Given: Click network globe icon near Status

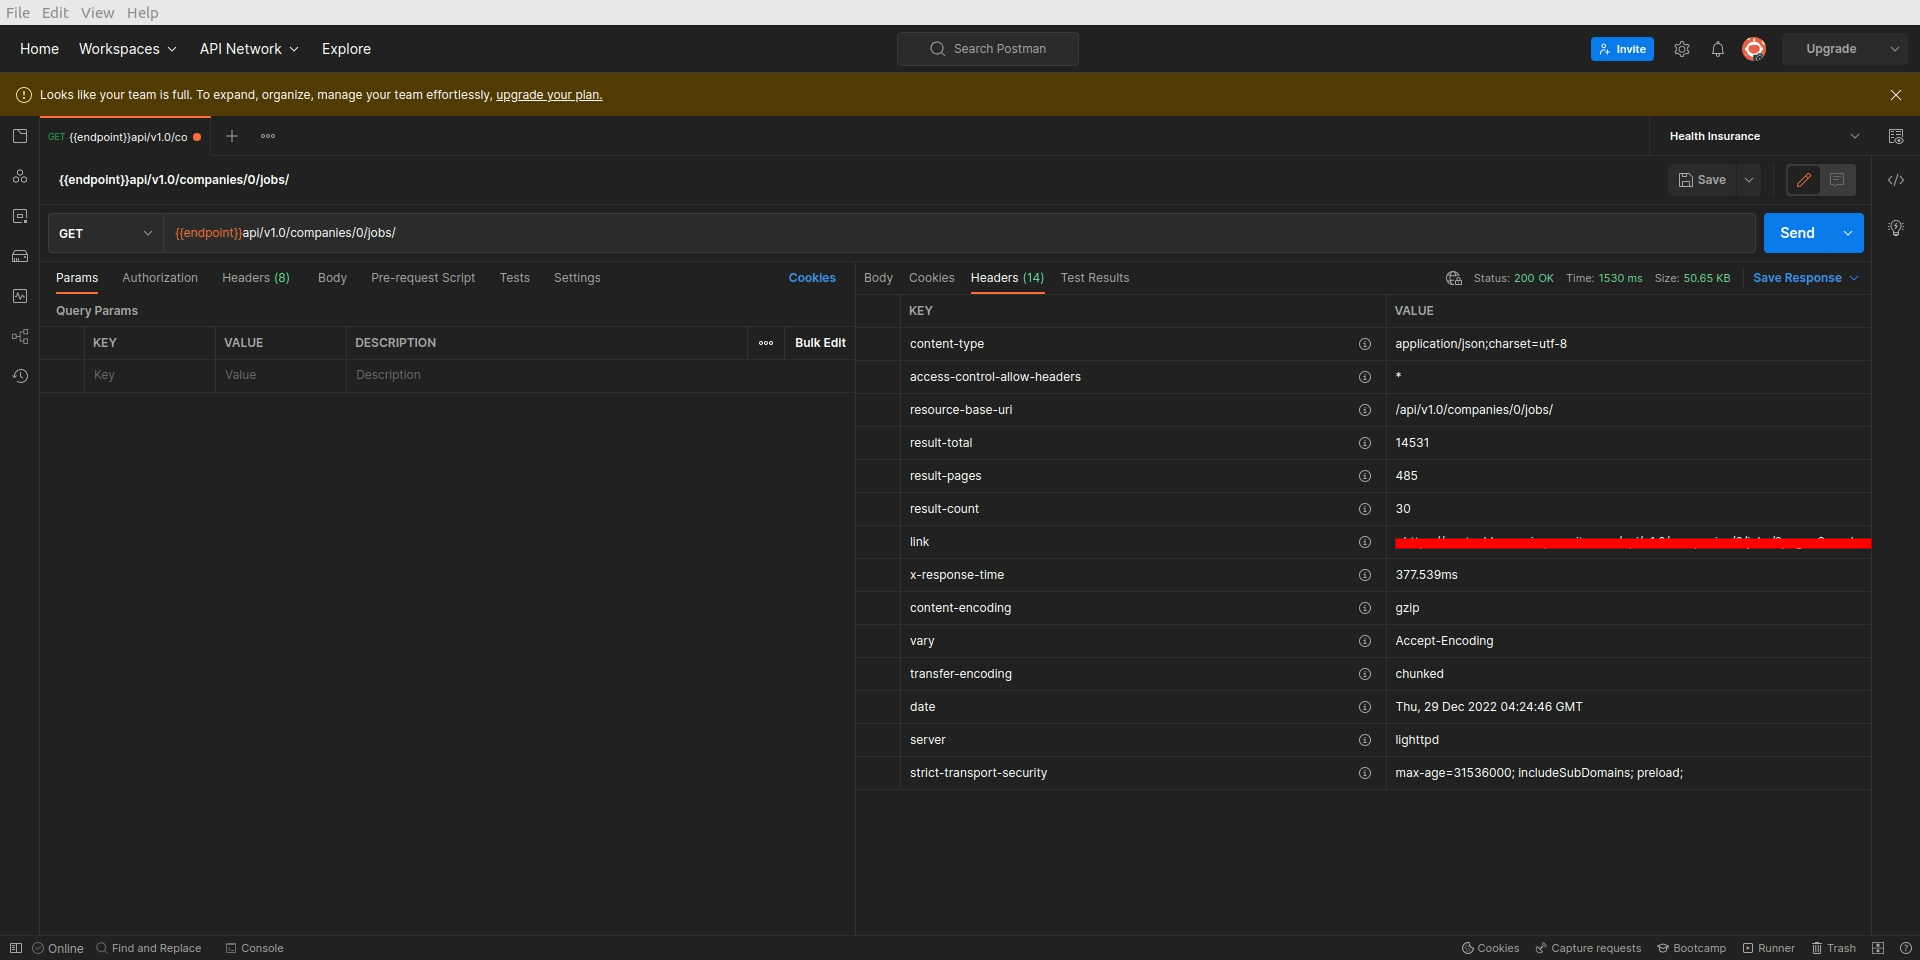Looking at the screenshot, I should pyautogui.click(x=1454, y=278).
